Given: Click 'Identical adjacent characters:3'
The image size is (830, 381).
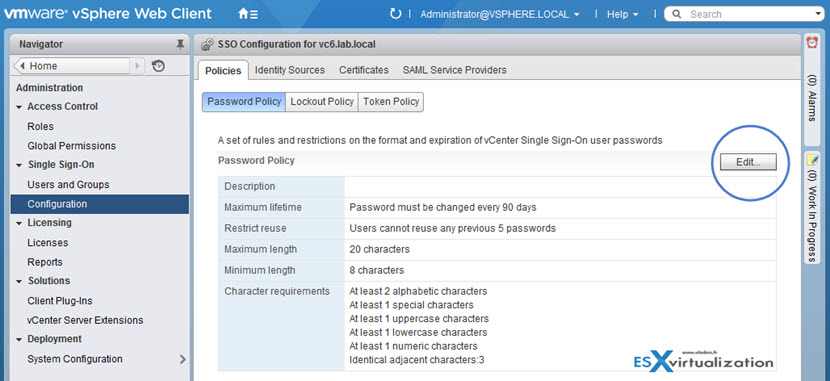Looking at the screenshot, I should coord(417,360).
